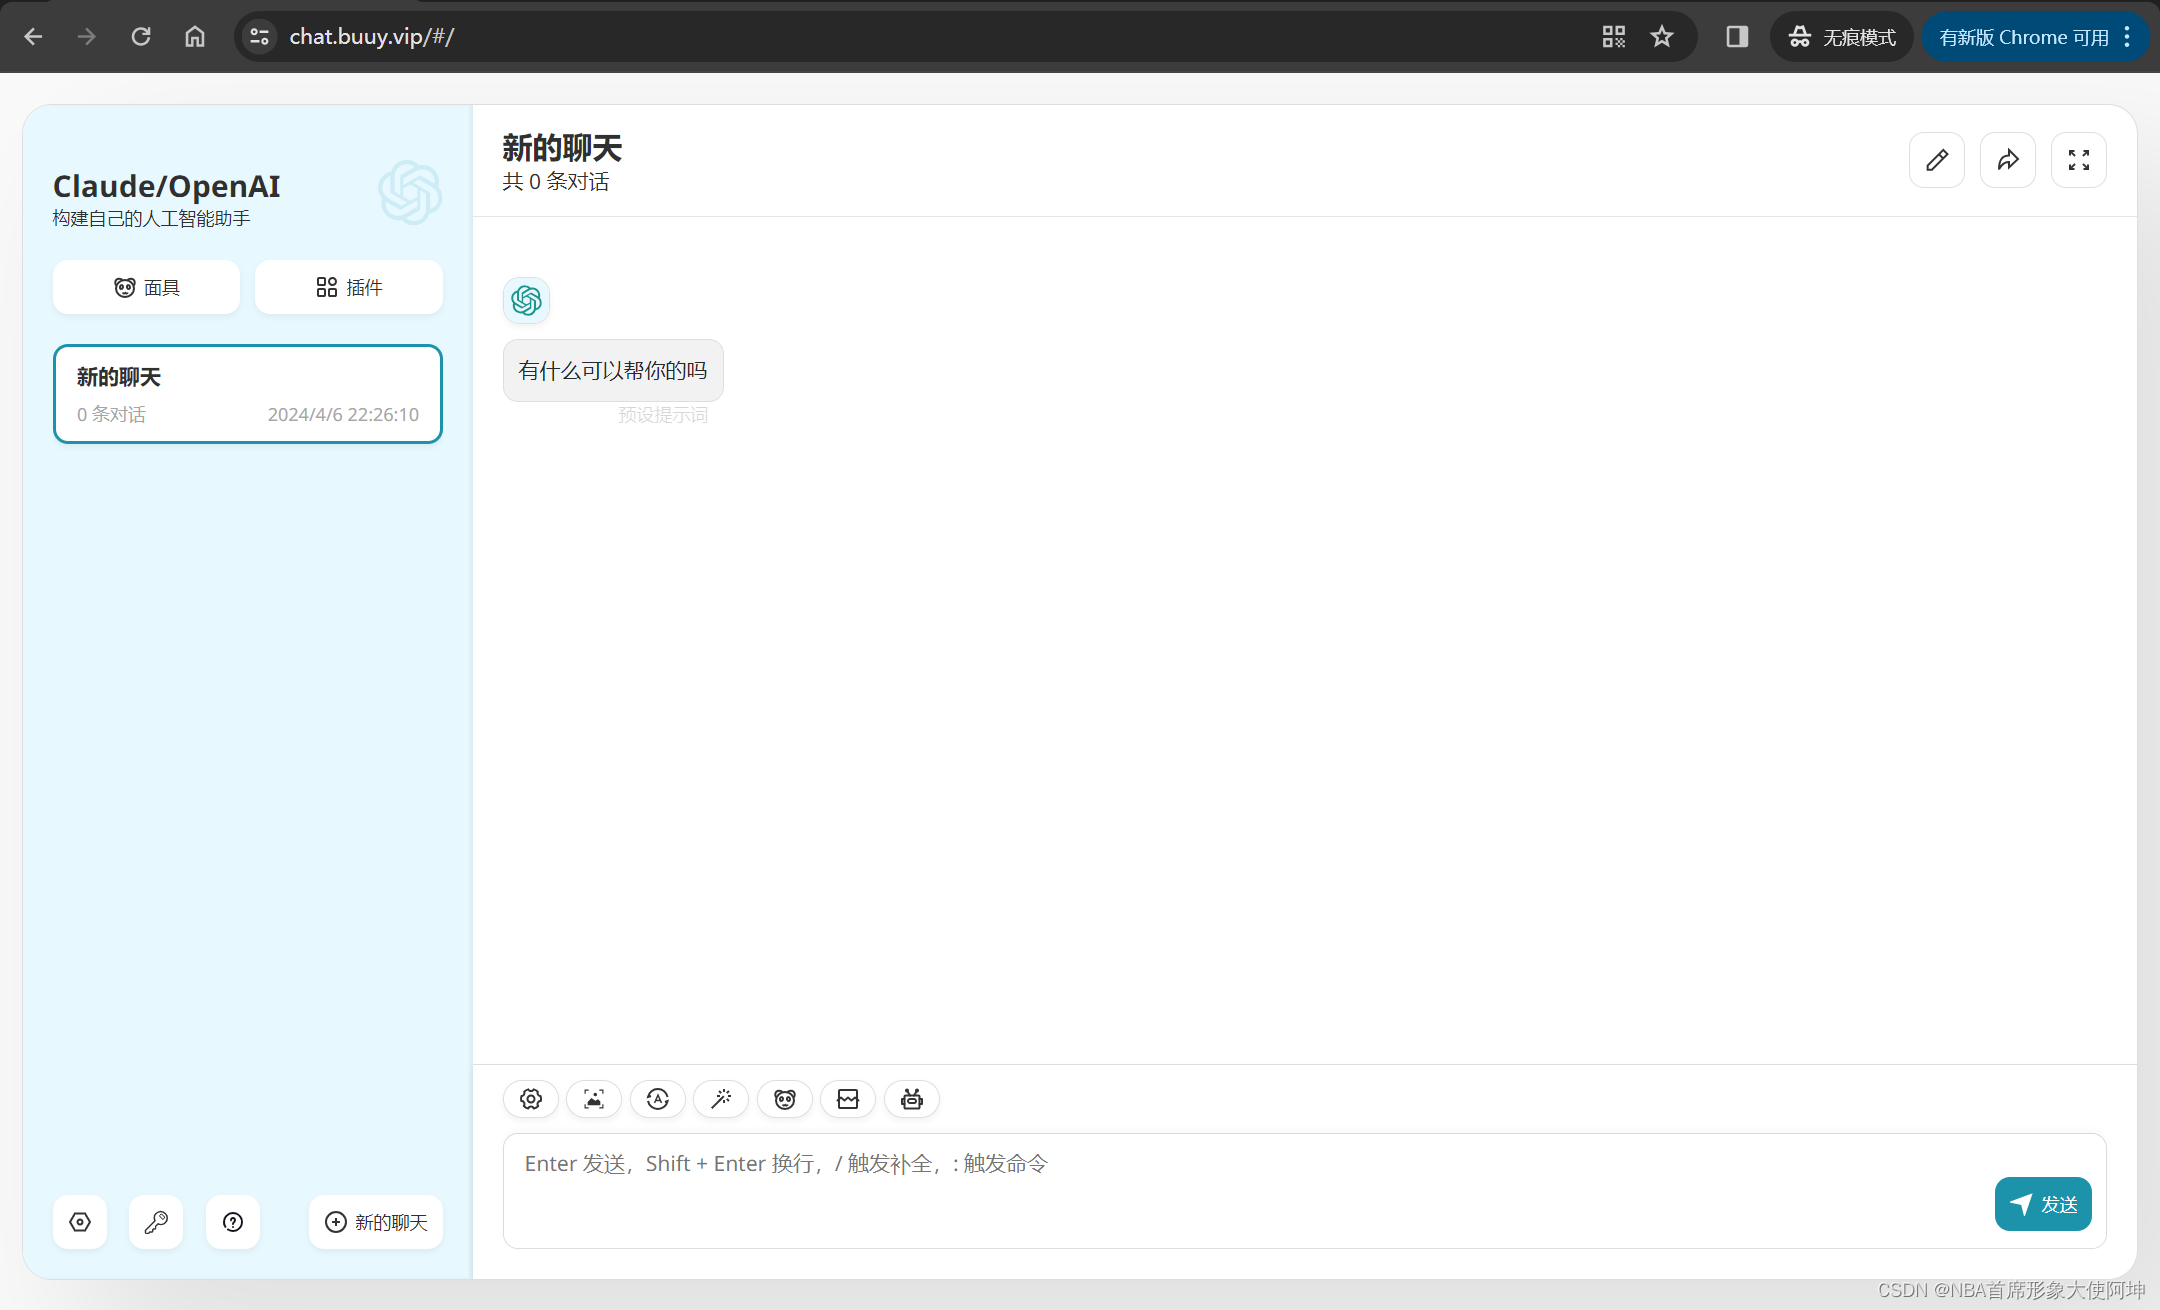Screen dimensions: 2160x1310
Task: Share the conversation with arrow icon
Action: (x=2008, y=160)
